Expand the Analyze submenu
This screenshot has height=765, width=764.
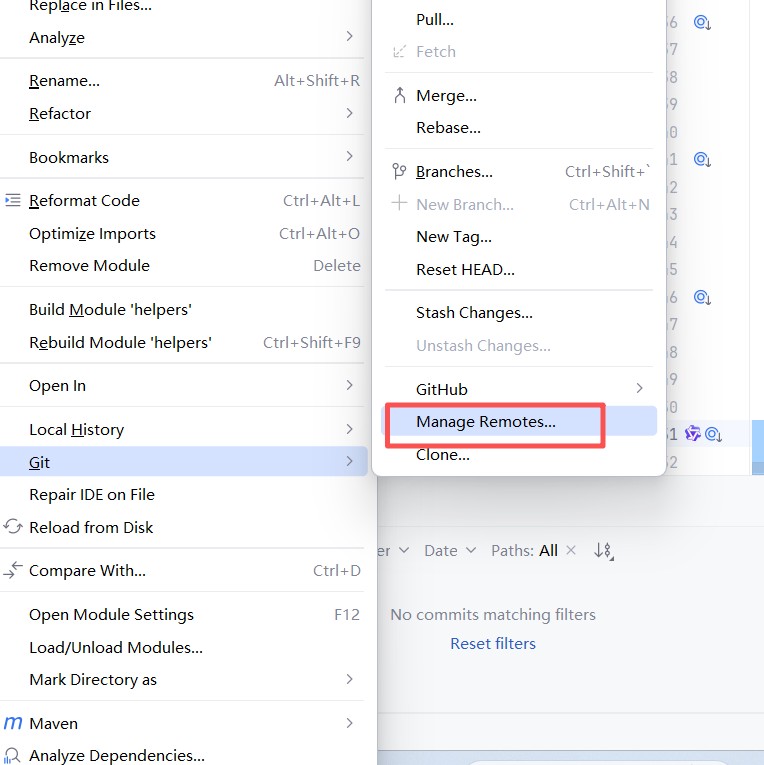click(x=349, y=36)
